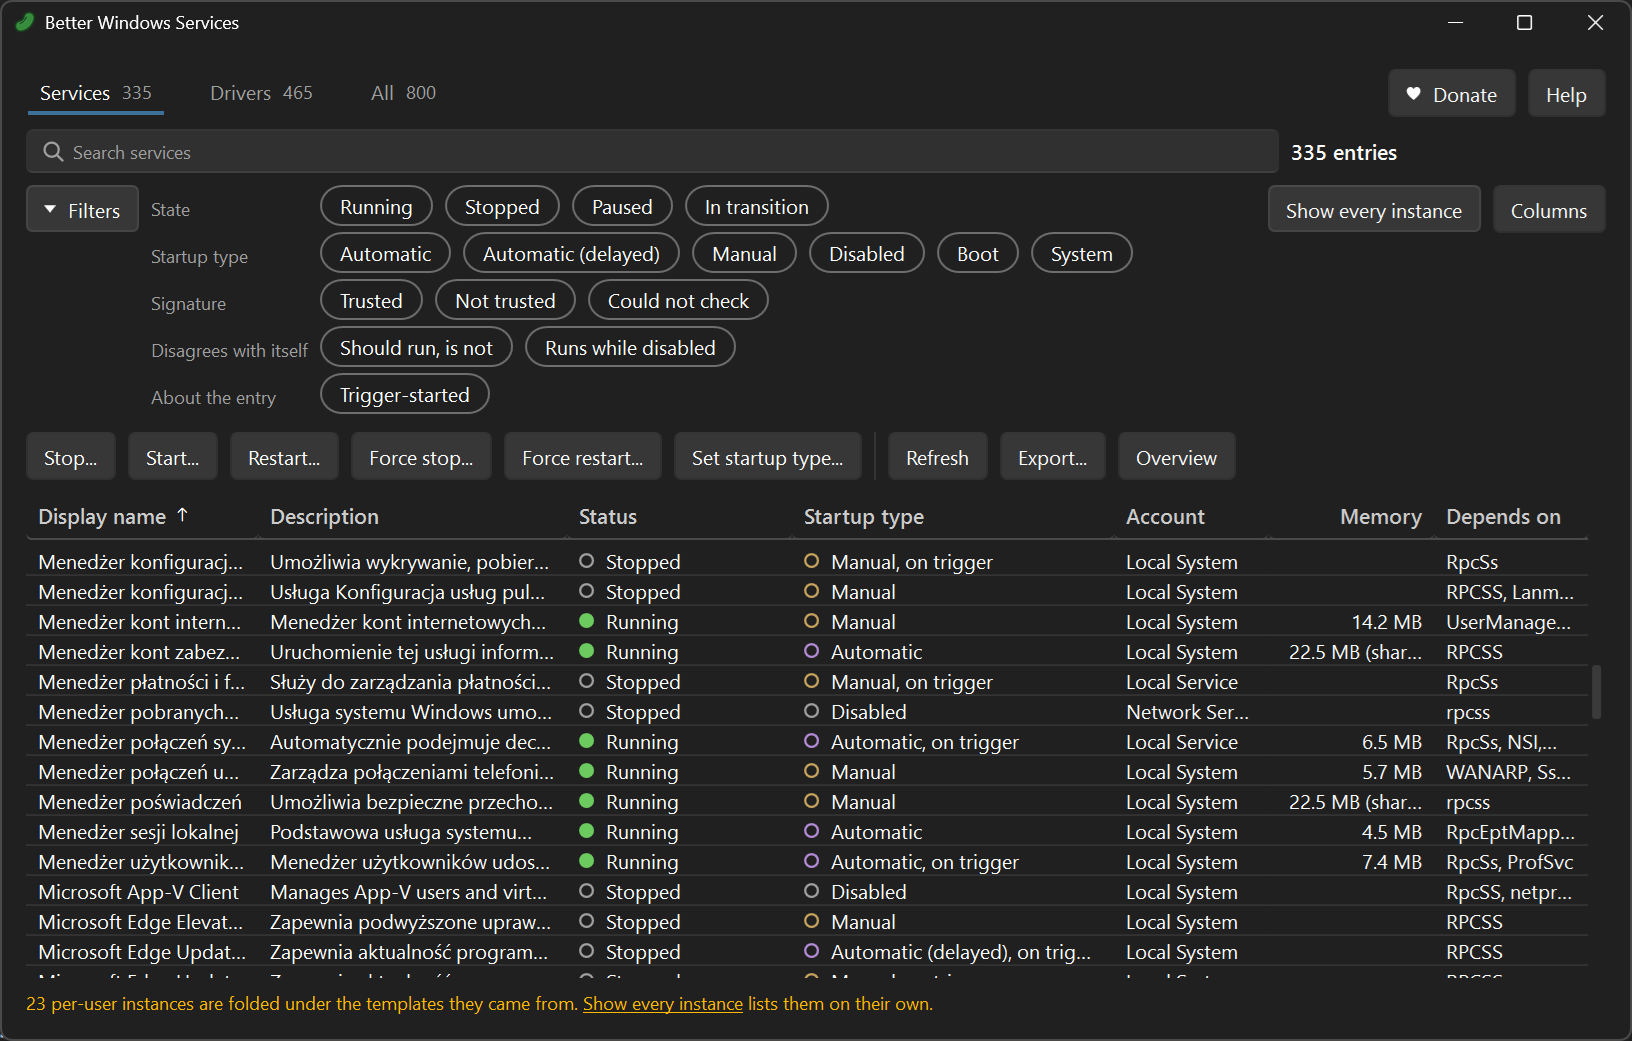This screenshot has width=1632, height=1041.
Task: Click the Show every instance button
Action: (1373, 210)
